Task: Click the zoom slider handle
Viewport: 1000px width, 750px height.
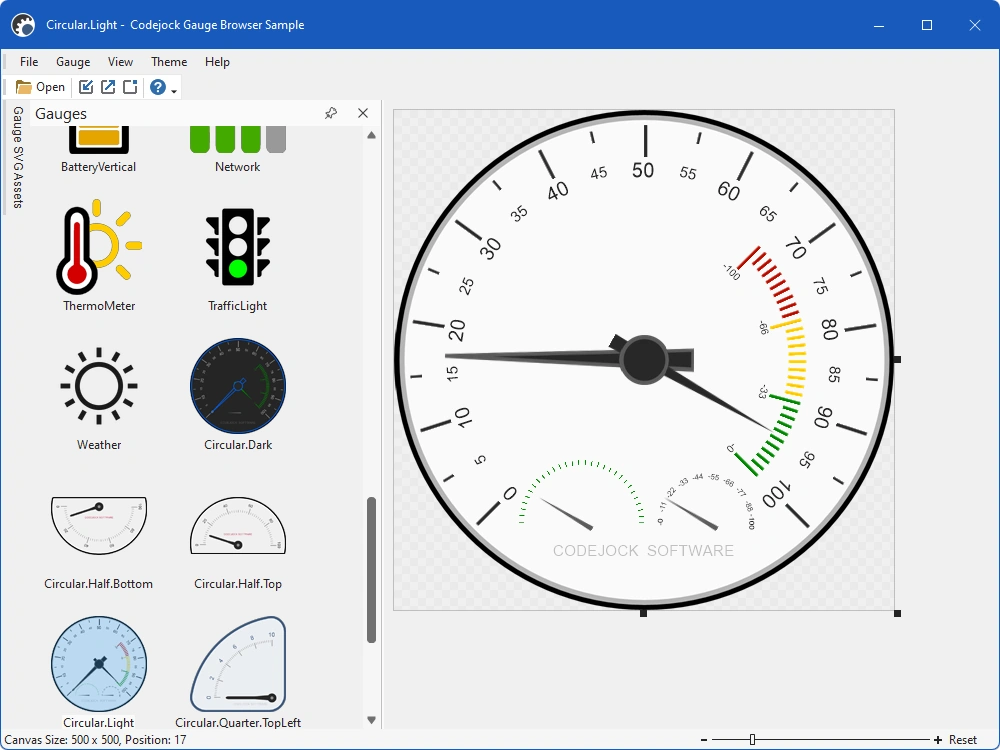Action: (x=753, y=740)
